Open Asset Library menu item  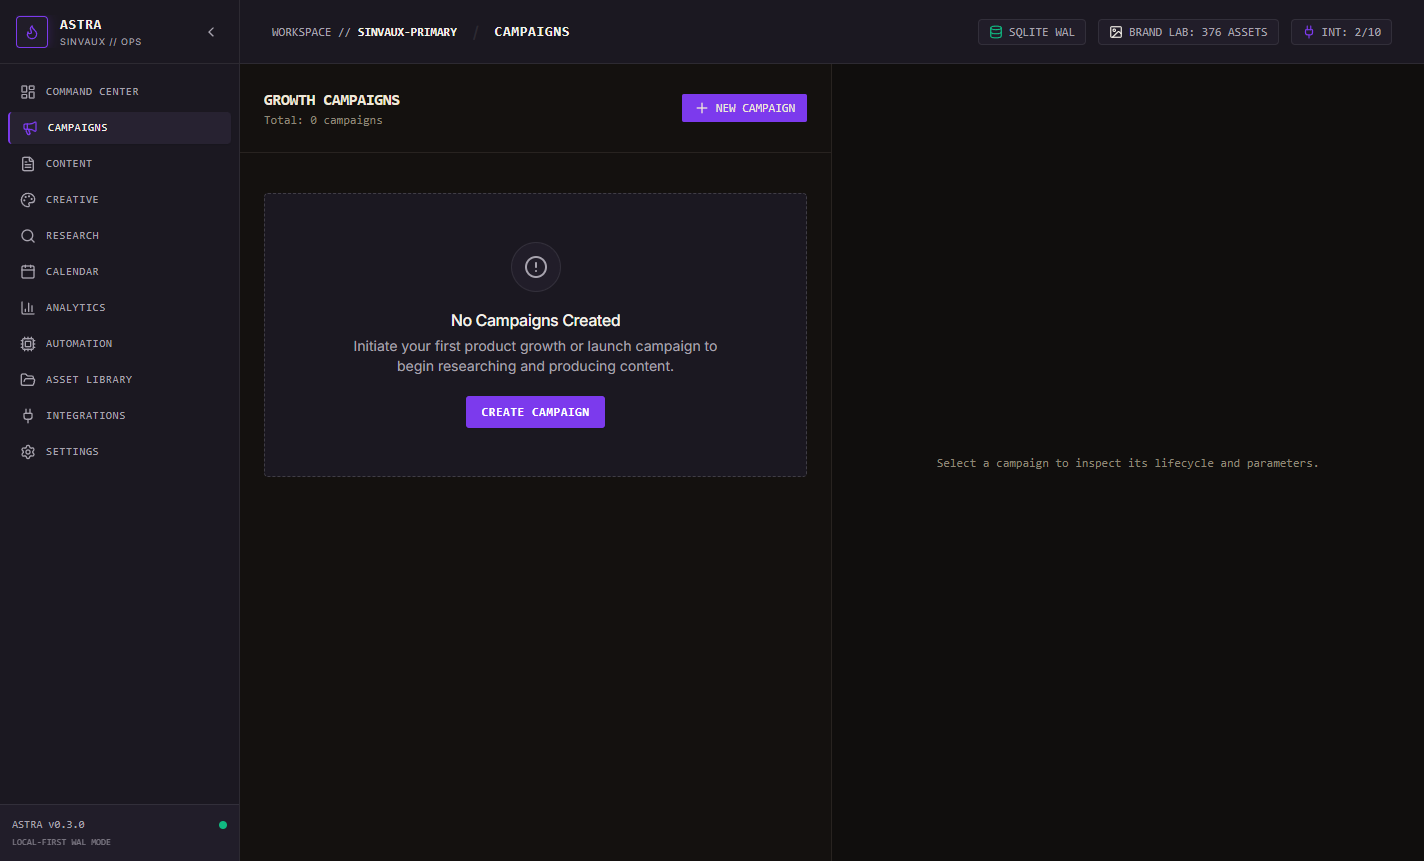pos(119,380)
